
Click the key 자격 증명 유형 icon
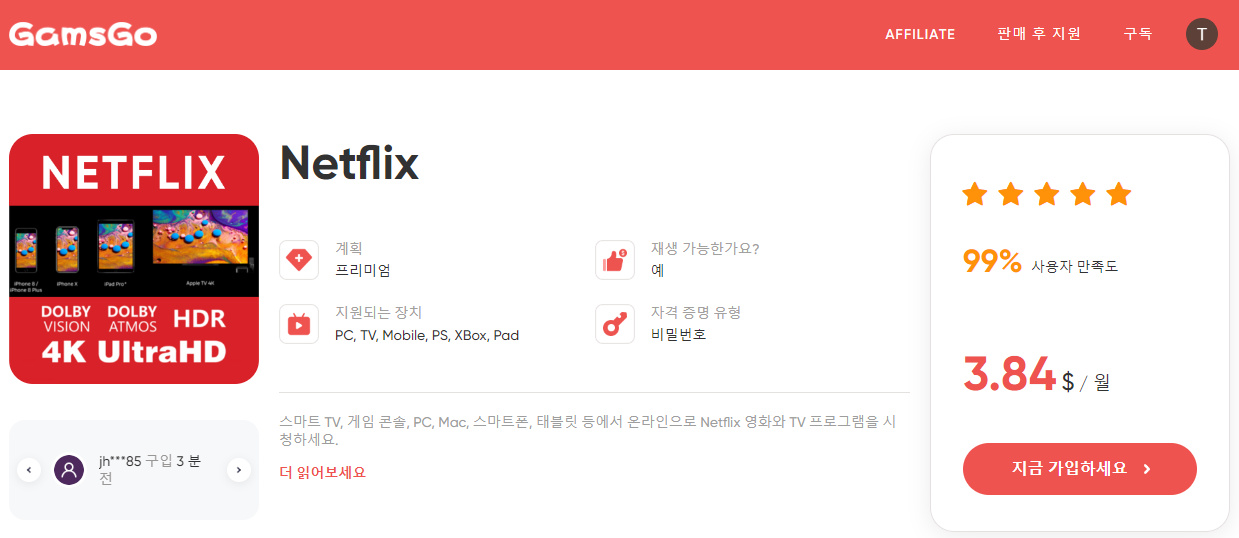(615, 324)
